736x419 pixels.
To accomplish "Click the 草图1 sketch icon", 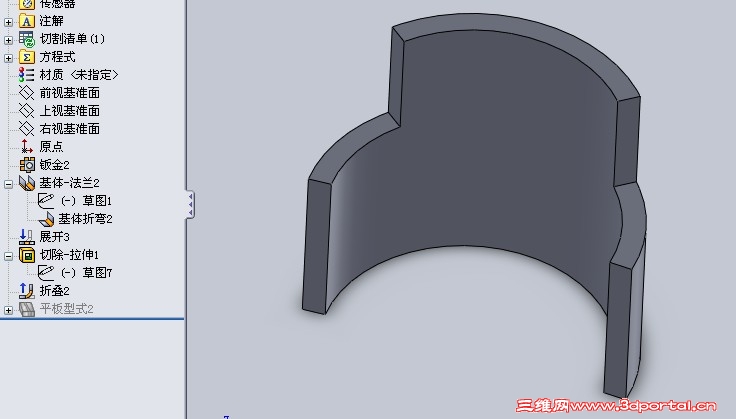I will click(x=46, y=200).
